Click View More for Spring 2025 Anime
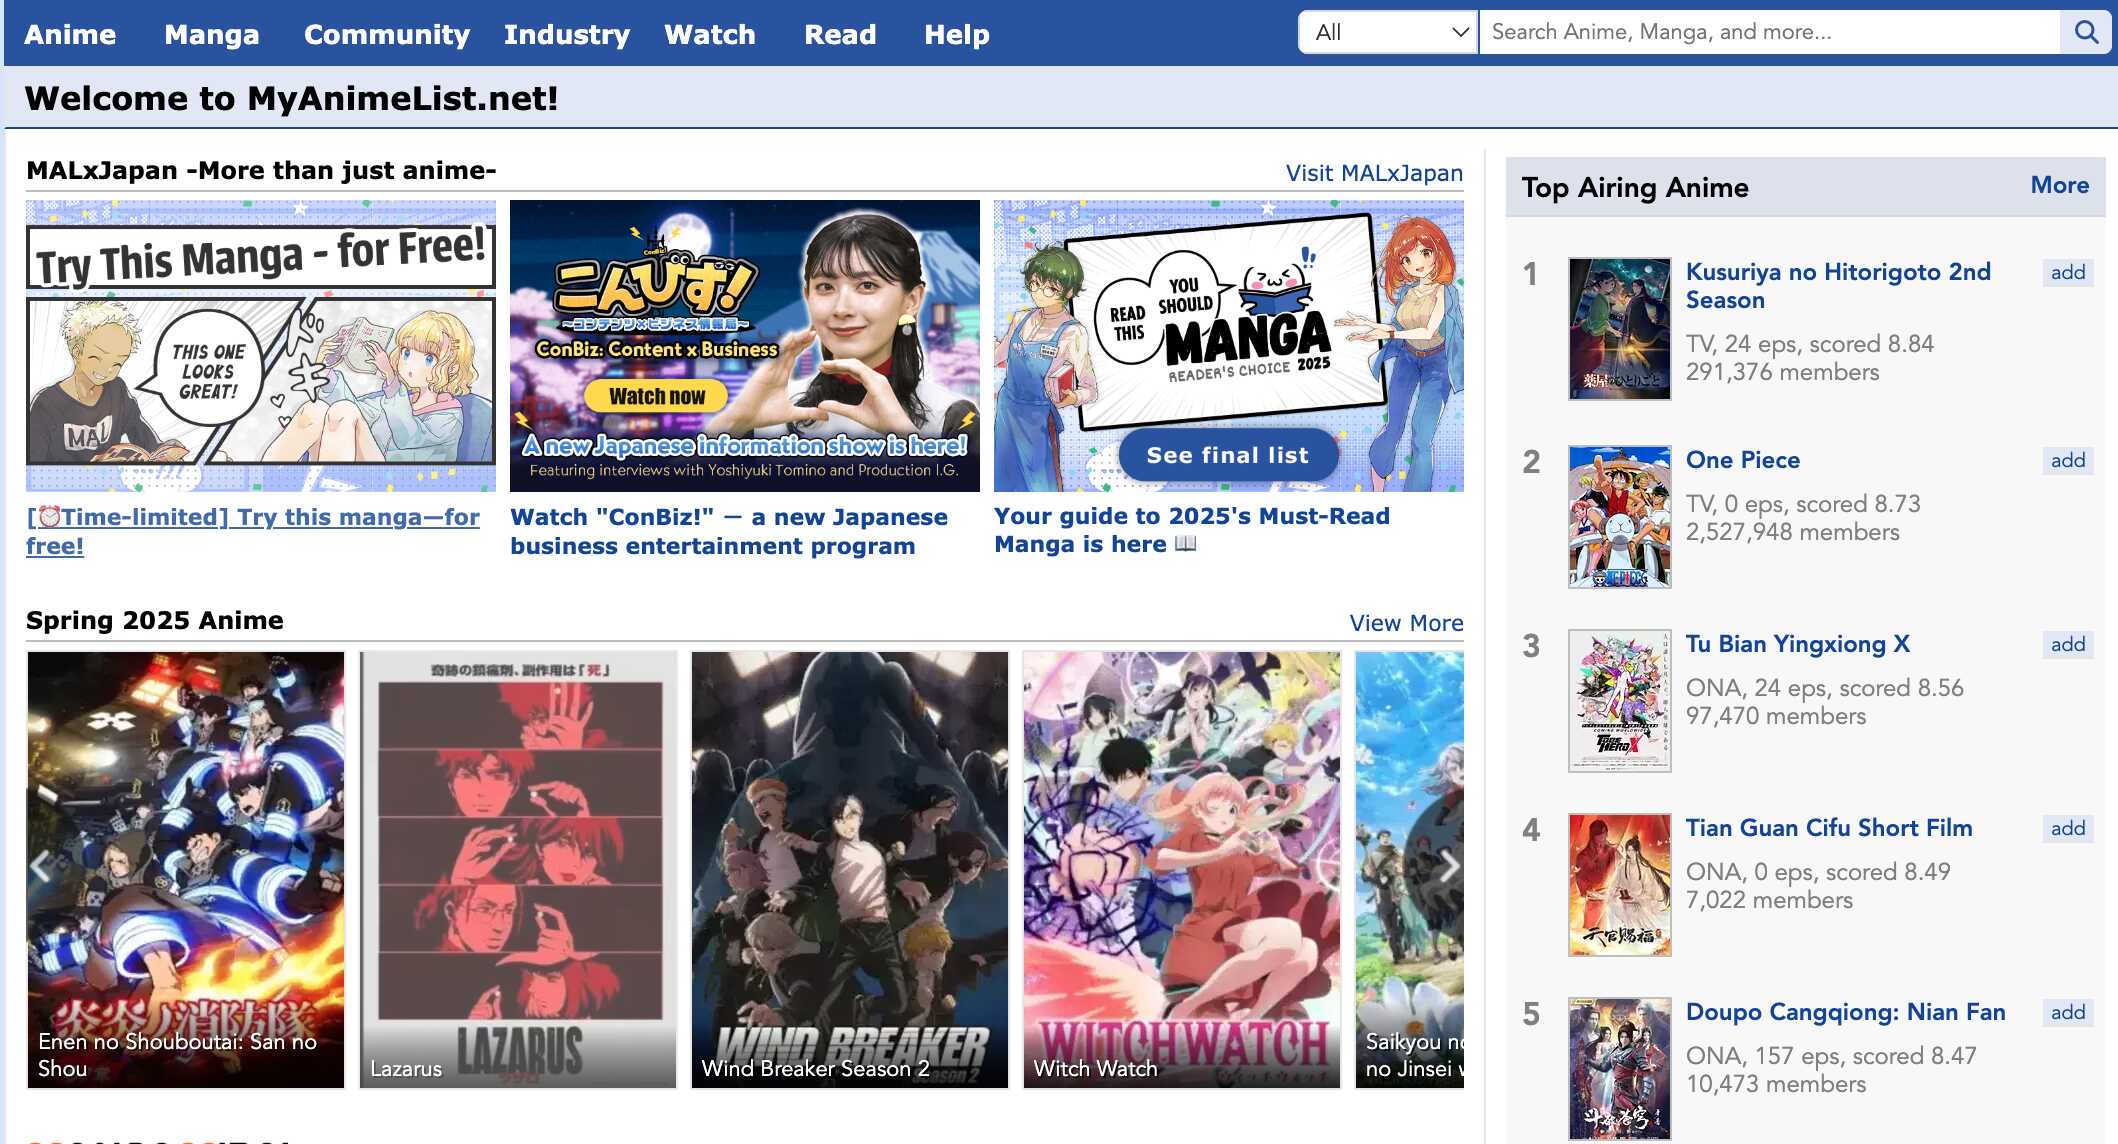 [1405, 623]
